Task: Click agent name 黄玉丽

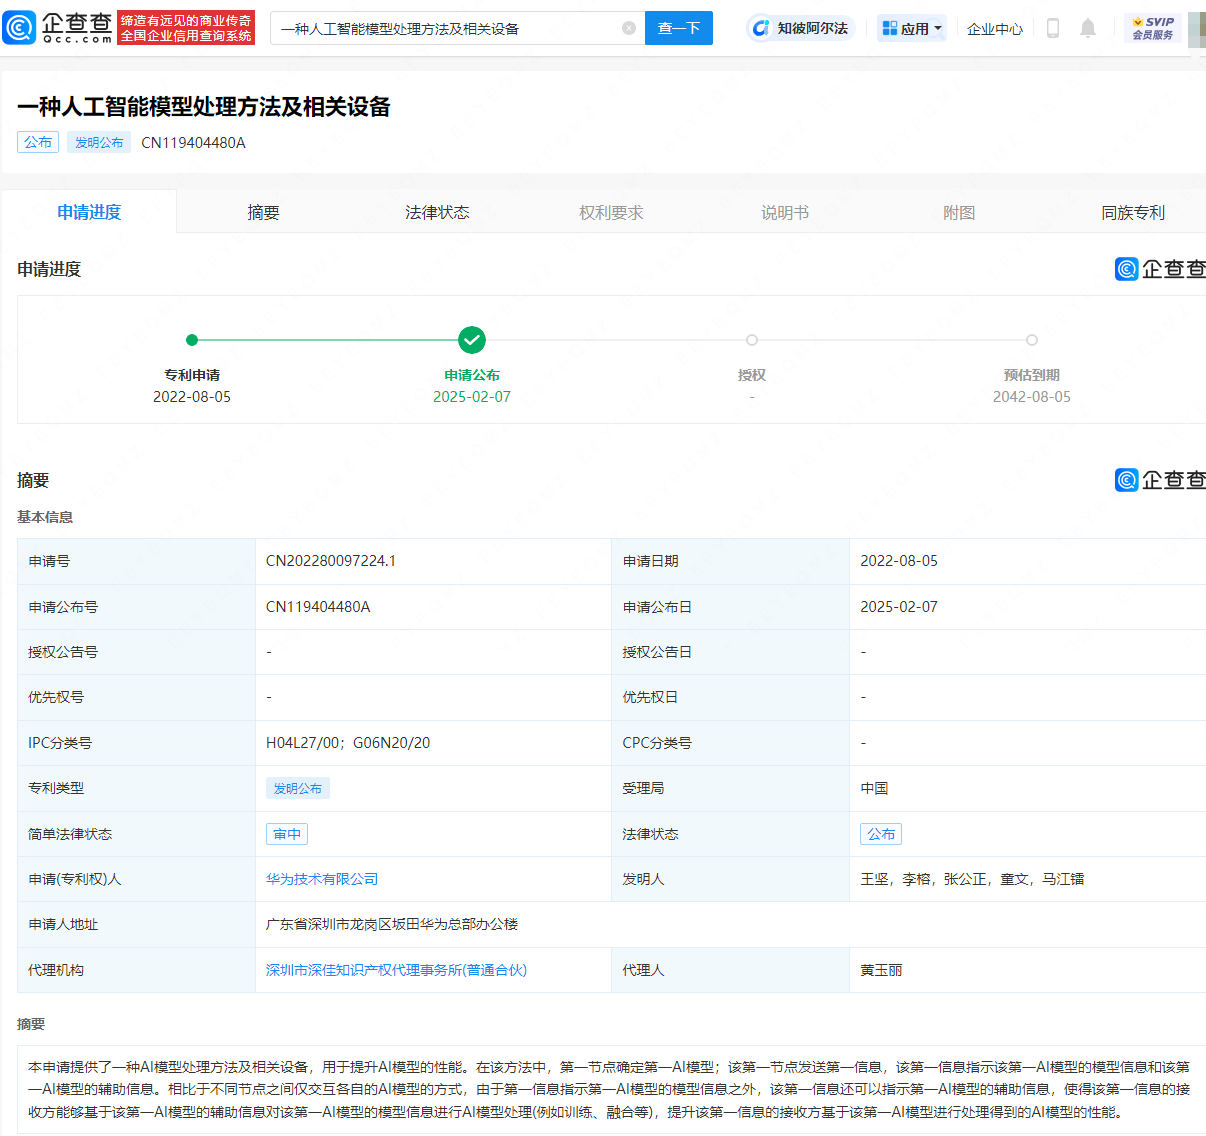Action: 881,970
